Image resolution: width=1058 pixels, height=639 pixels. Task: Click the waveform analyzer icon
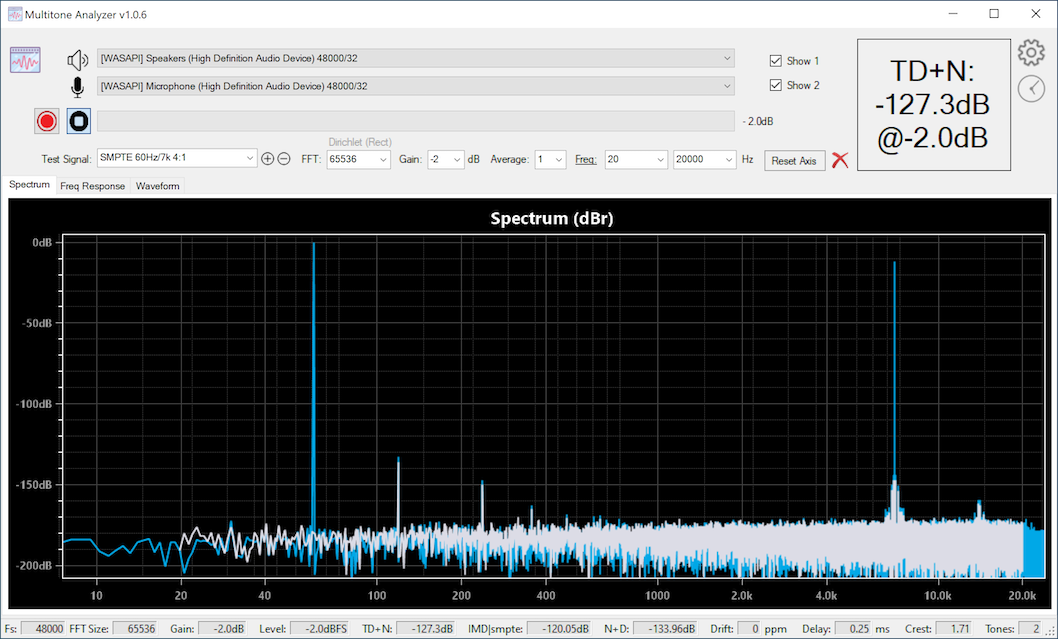tap(25, 60)
